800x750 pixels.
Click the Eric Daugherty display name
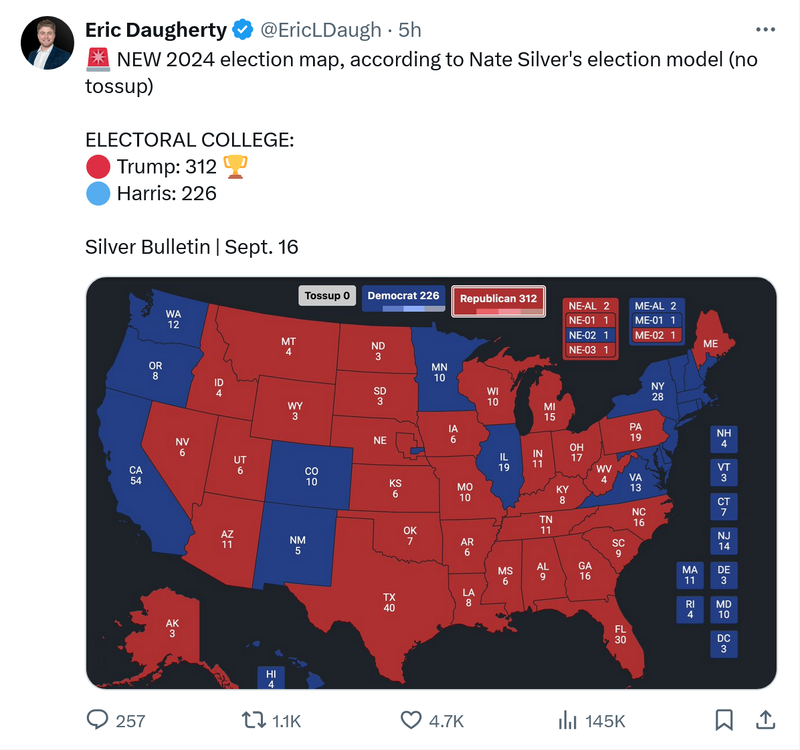[x=156, y=30]
